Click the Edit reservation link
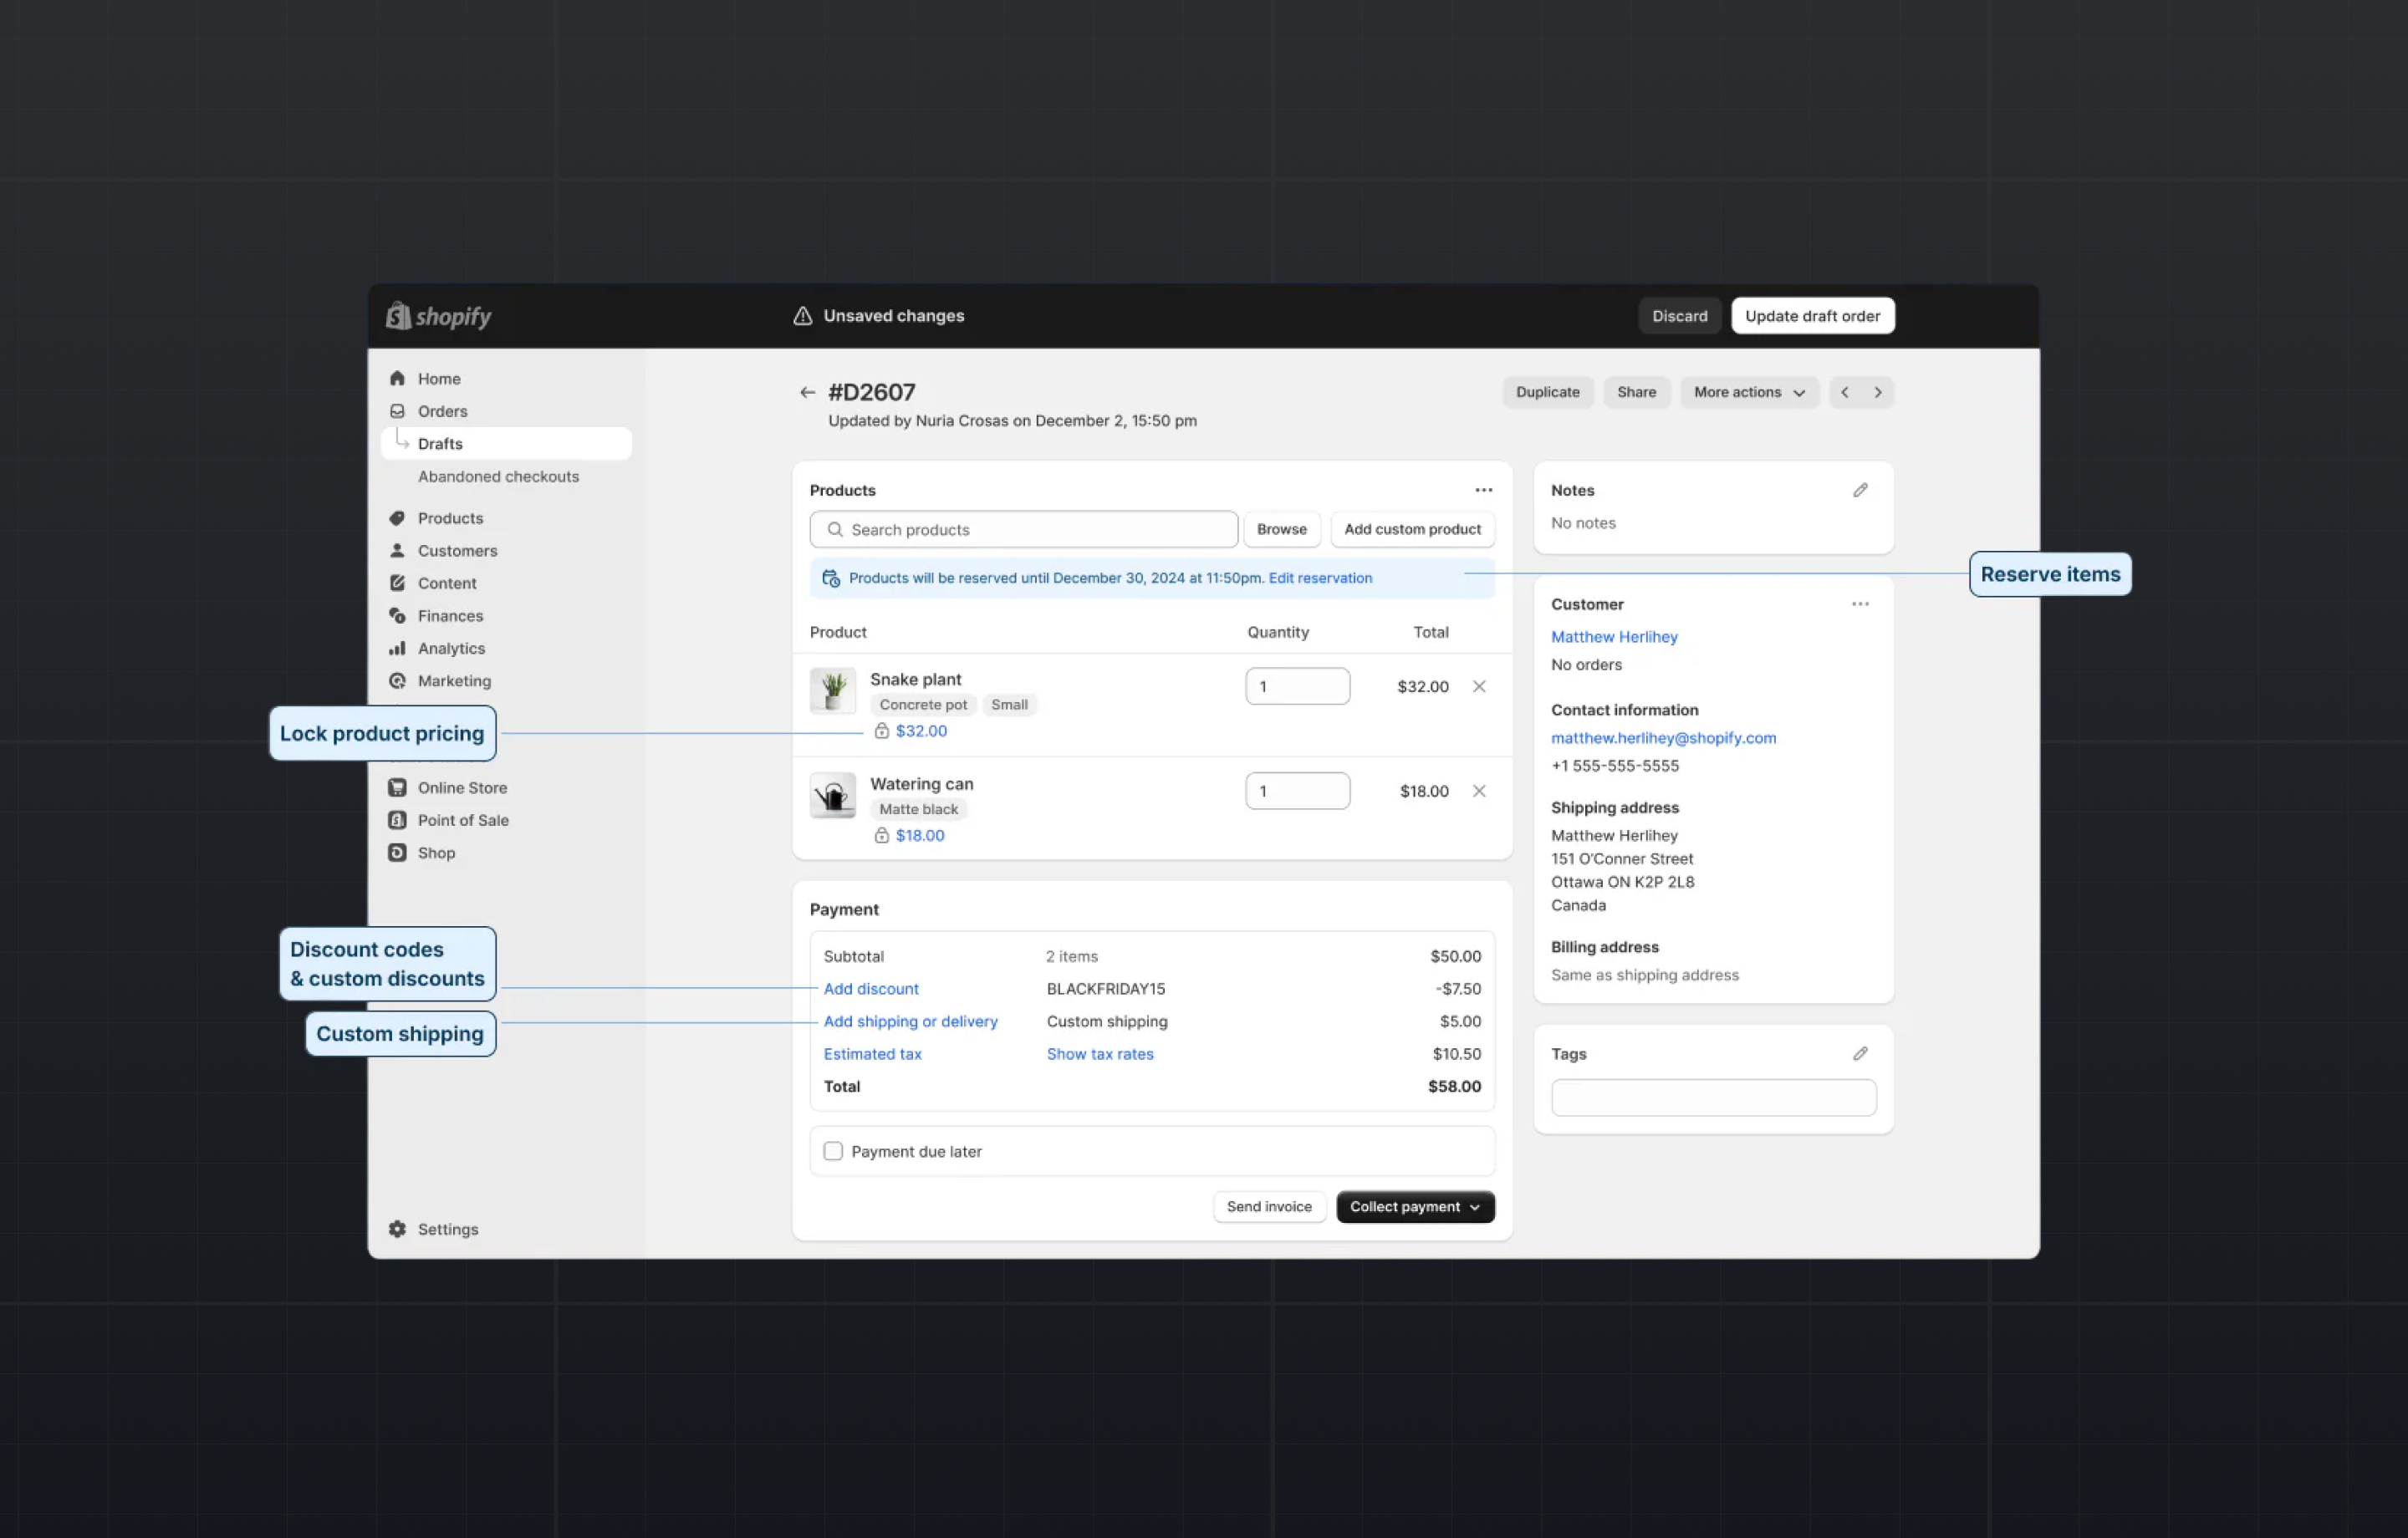The image size is (2408, 1538). [x=1320, y=578]
